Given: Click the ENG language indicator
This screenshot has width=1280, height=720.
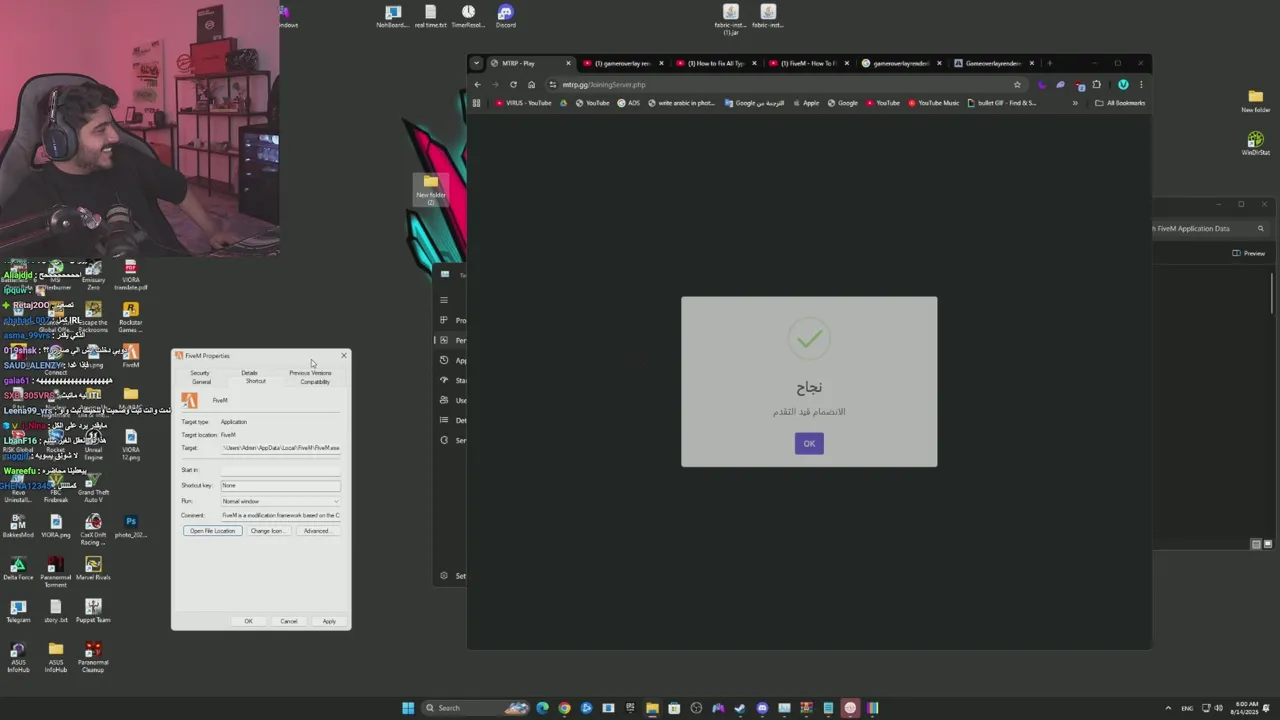Looking at the screenshot, I should (1187, 708).
